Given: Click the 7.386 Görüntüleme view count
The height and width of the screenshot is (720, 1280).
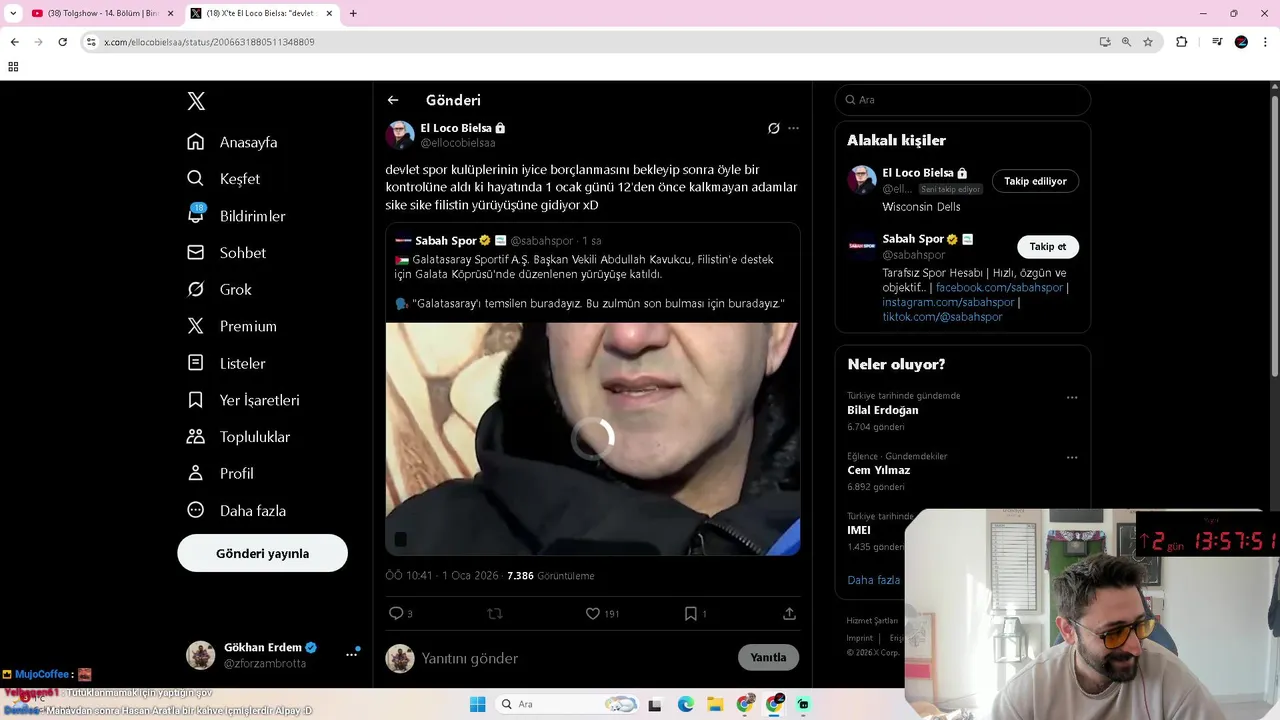Looking at the screenshot, I should click(550, 576).
